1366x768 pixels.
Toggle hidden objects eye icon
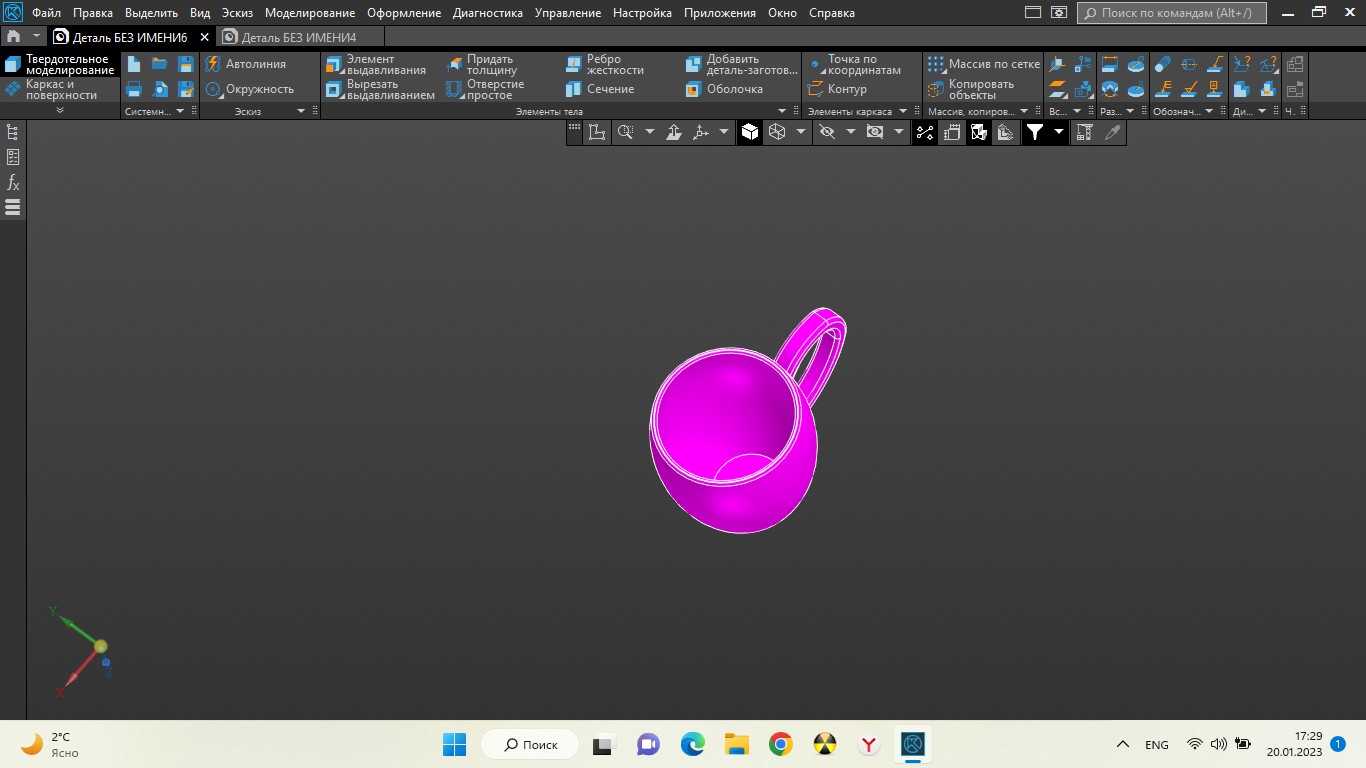click(x=827, y=132)
